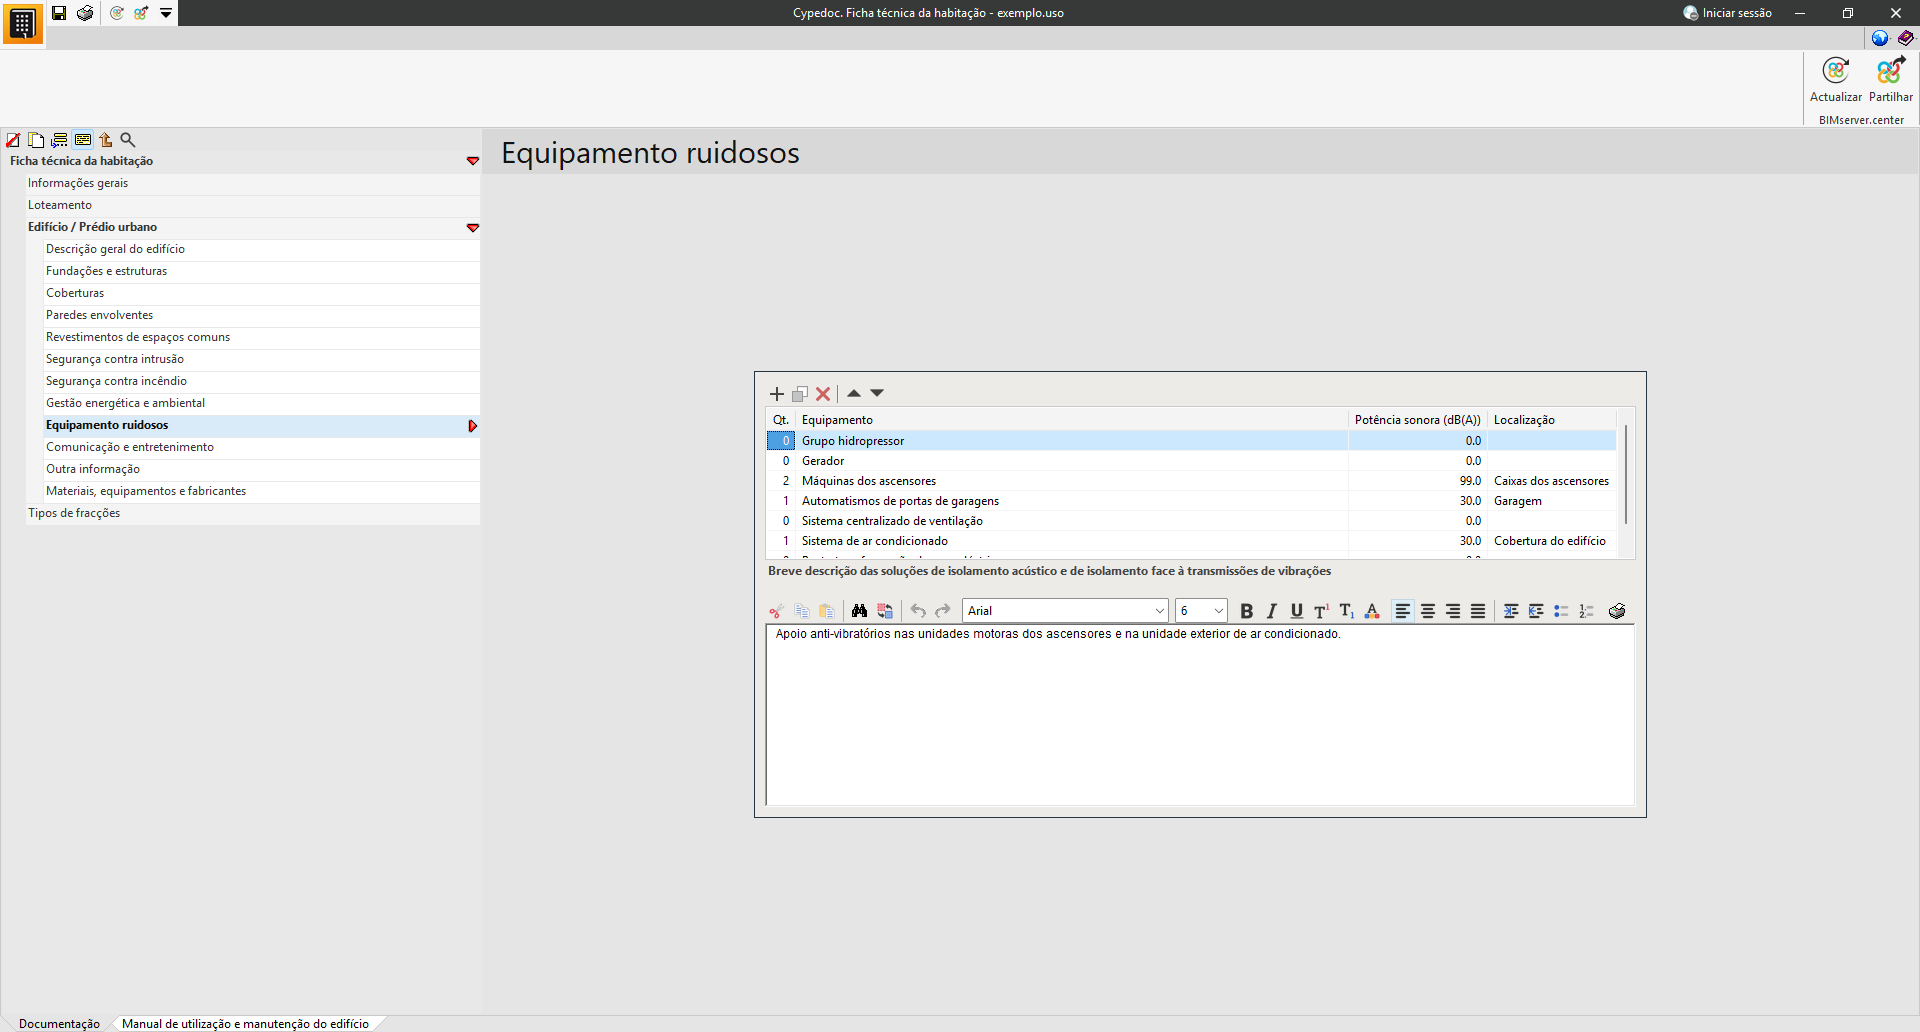Center align the text

pos(1428,611)
